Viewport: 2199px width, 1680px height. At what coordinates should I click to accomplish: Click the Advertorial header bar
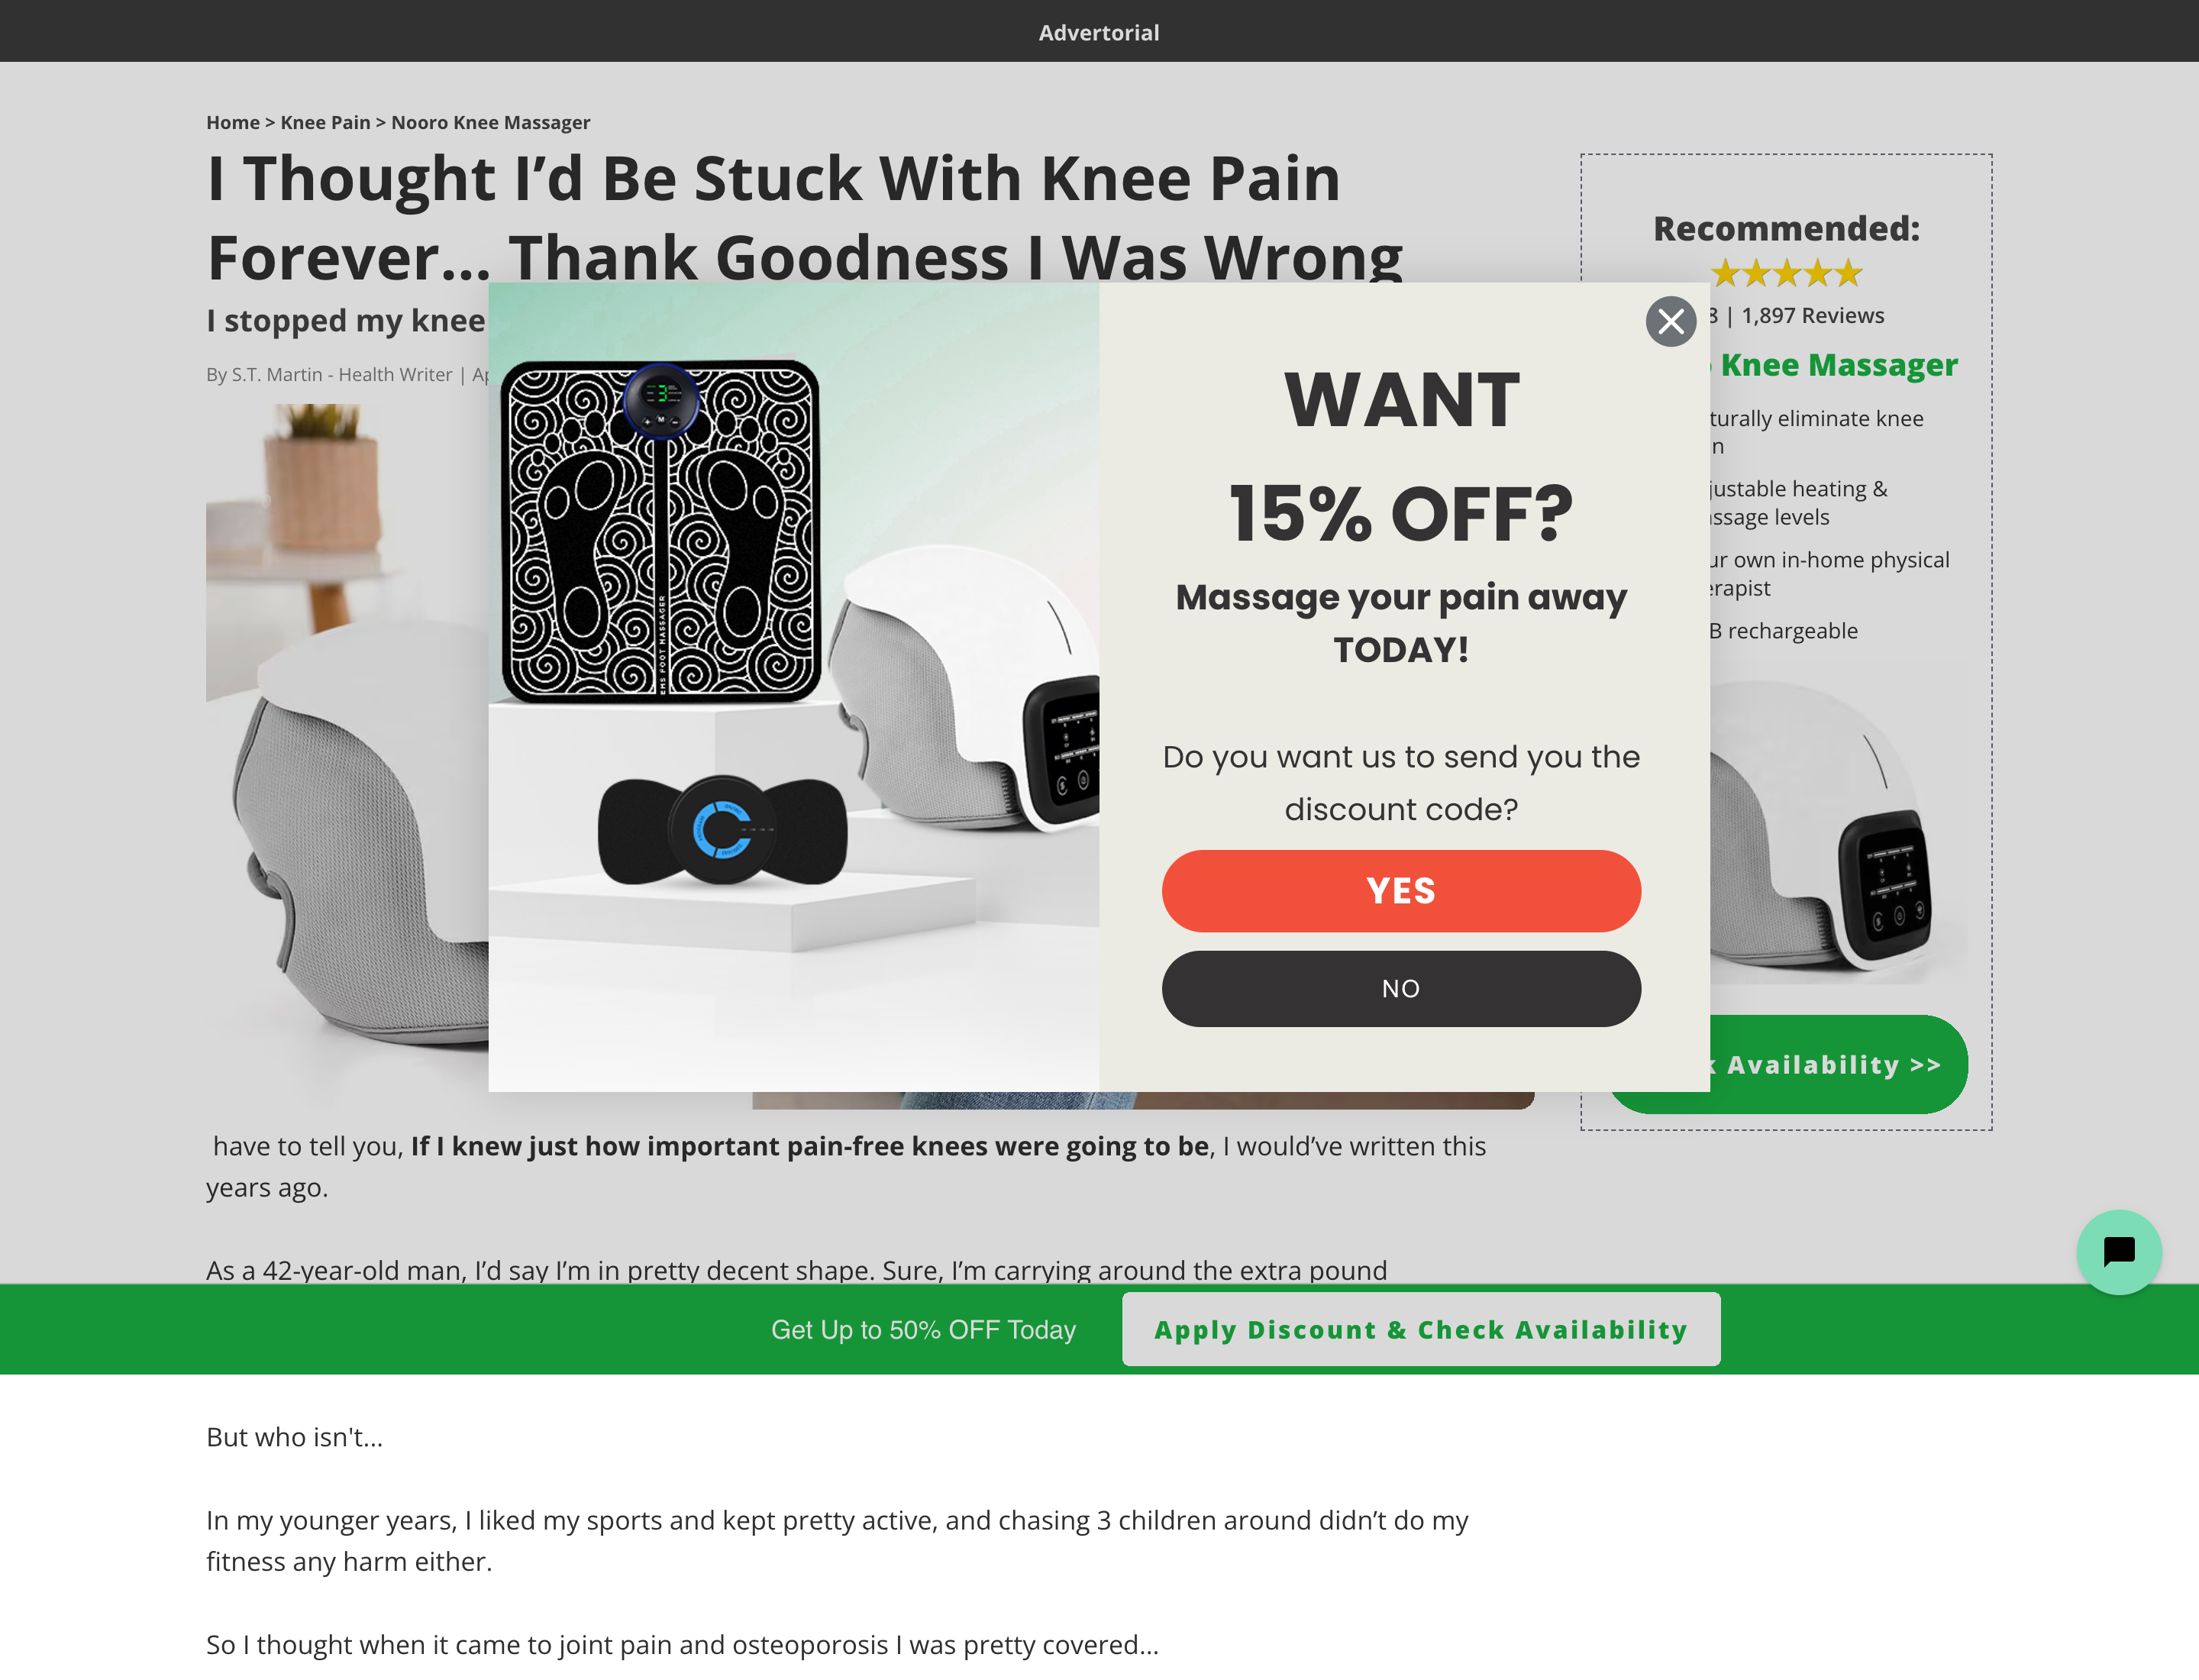(1099, 31)
